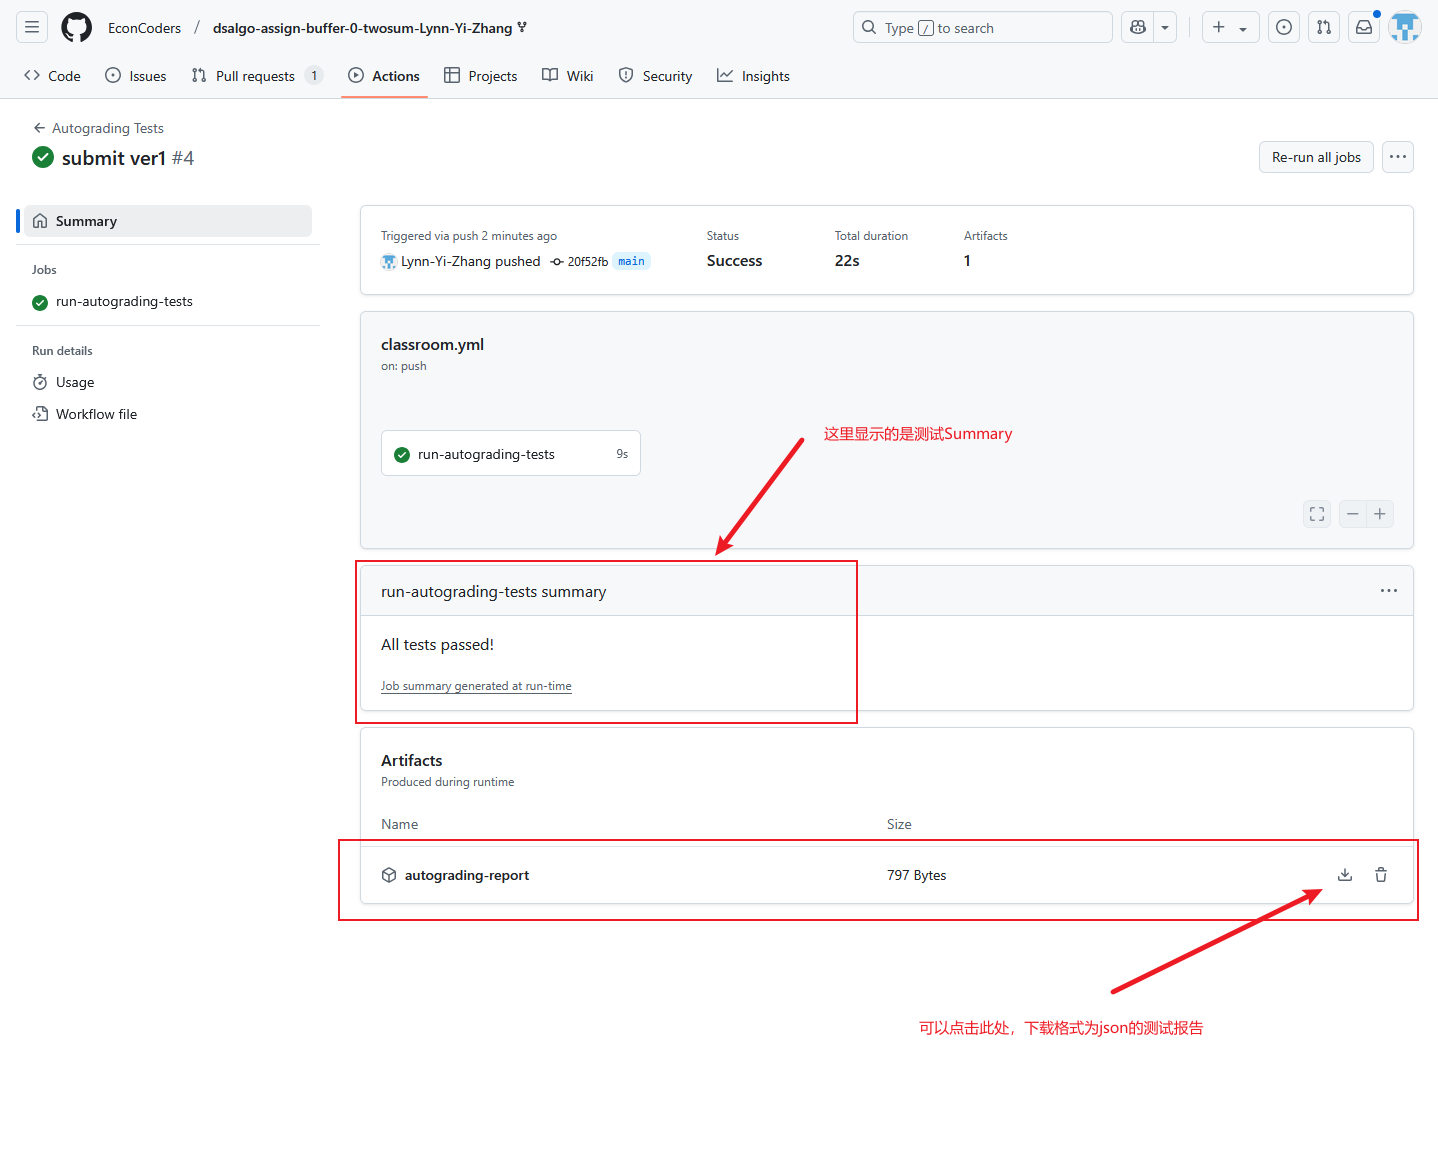The height and width of the screenshot is (1165, 1438).
Task: Click the Re-run all jobs button
Action: point(1316,157)
